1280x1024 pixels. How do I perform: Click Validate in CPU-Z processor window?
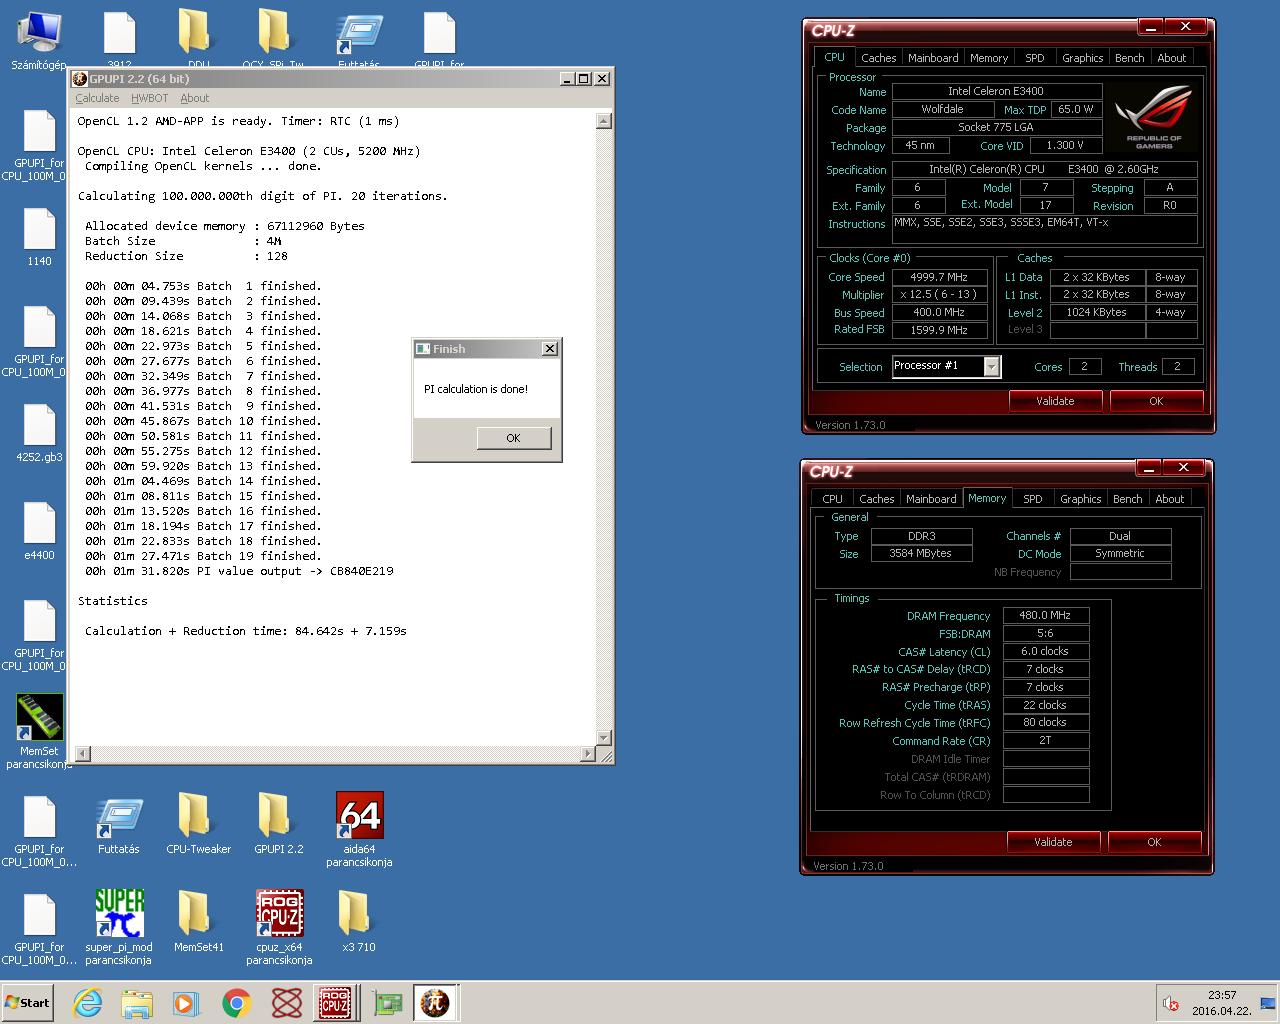pos(1055,401)
